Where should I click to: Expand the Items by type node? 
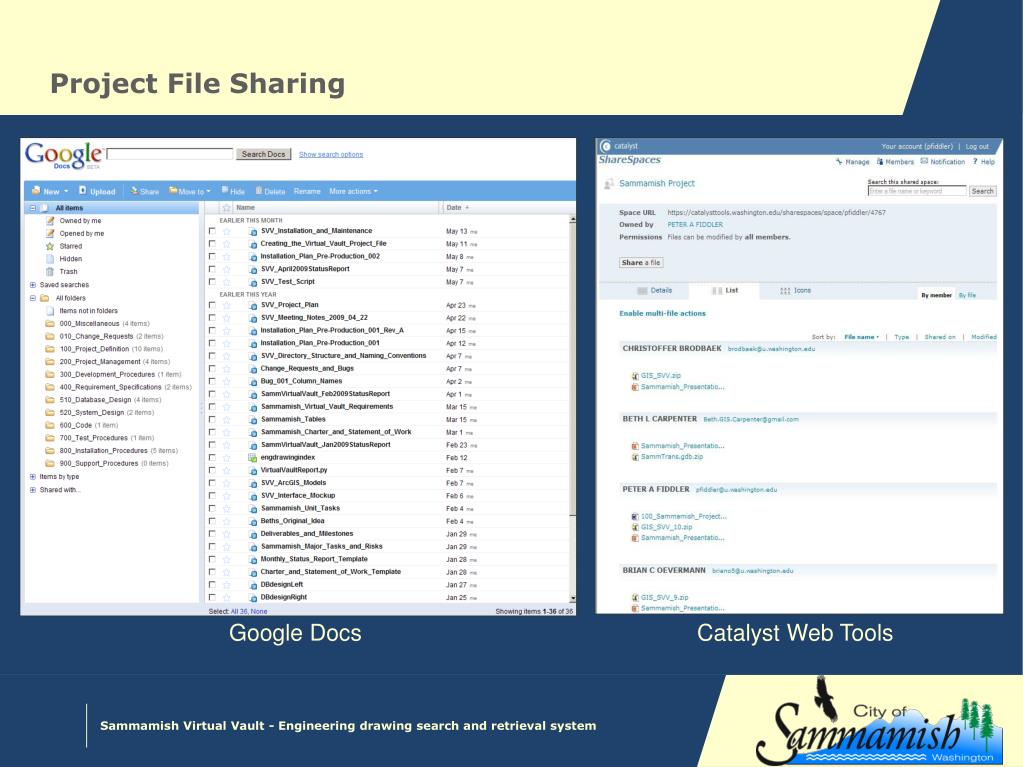[x=32, y=477]
